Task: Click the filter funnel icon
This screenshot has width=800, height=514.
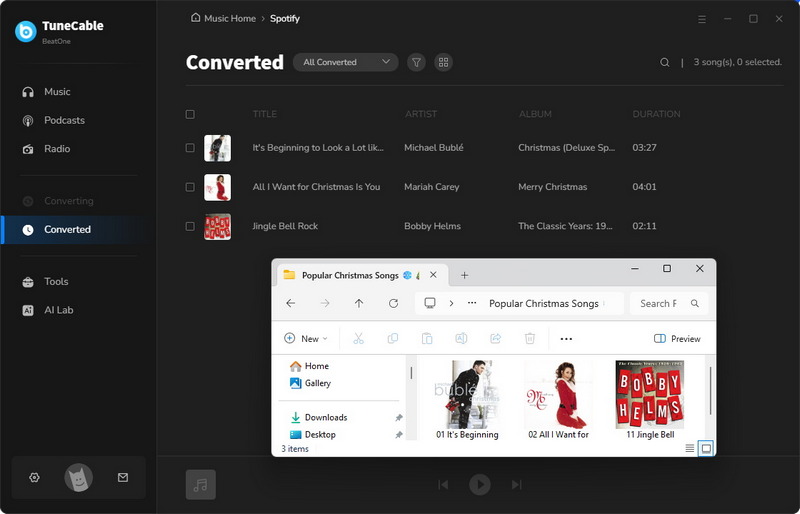Action: (x=416, y=62)
